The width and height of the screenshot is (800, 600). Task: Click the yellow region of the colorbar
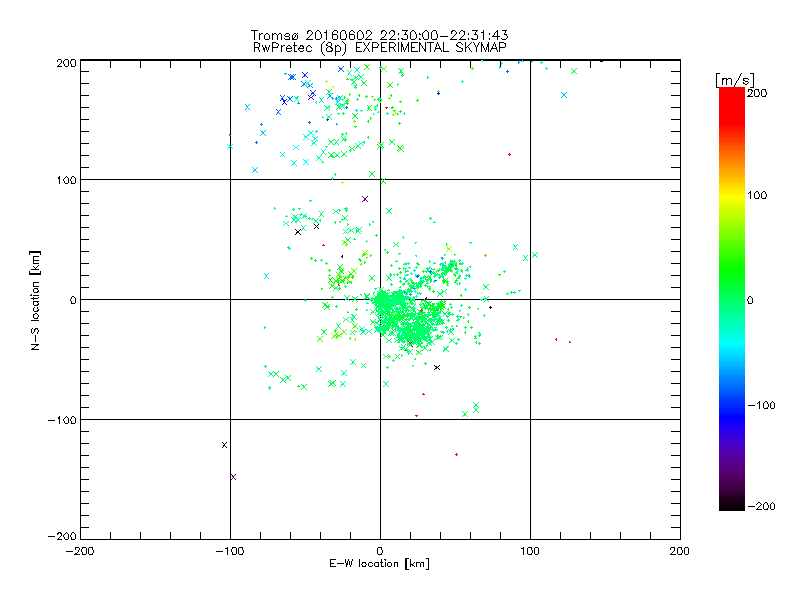732,196
